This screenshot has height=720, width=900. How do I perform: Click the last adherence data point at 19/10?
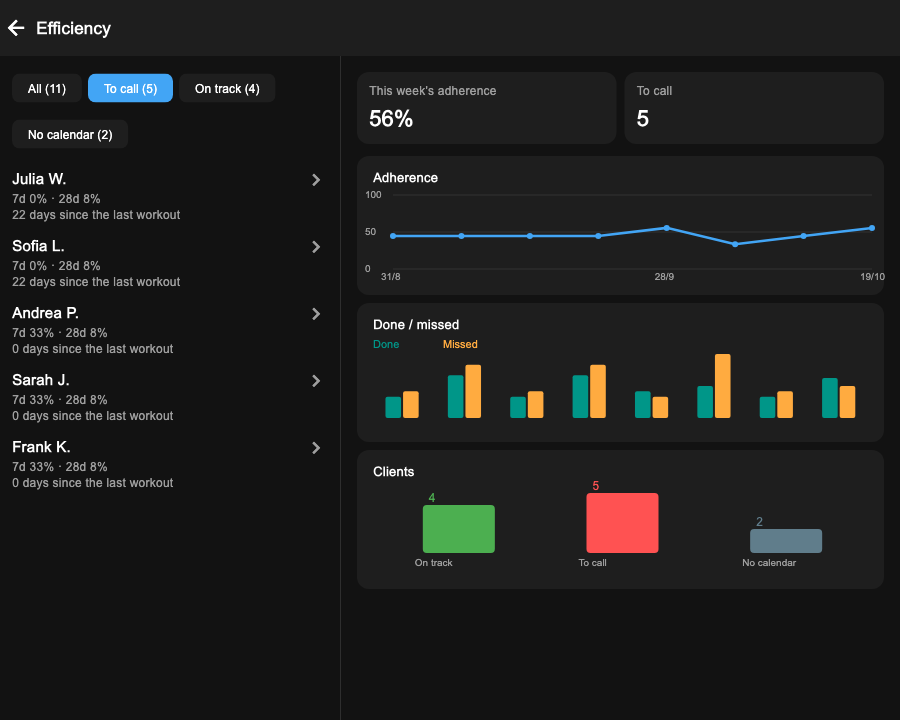(x=872, y=228)
